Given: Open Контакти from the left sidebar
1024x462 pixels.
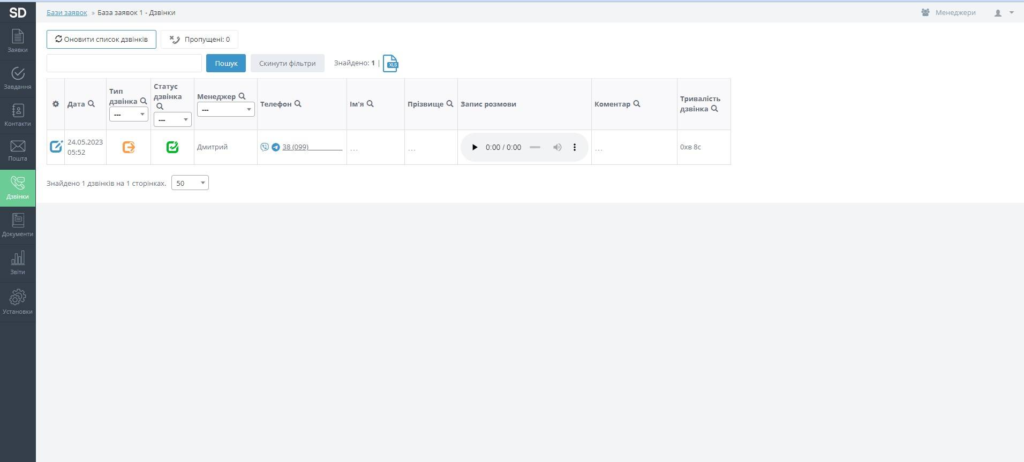Looking at the screenshot, I should 17,115.
